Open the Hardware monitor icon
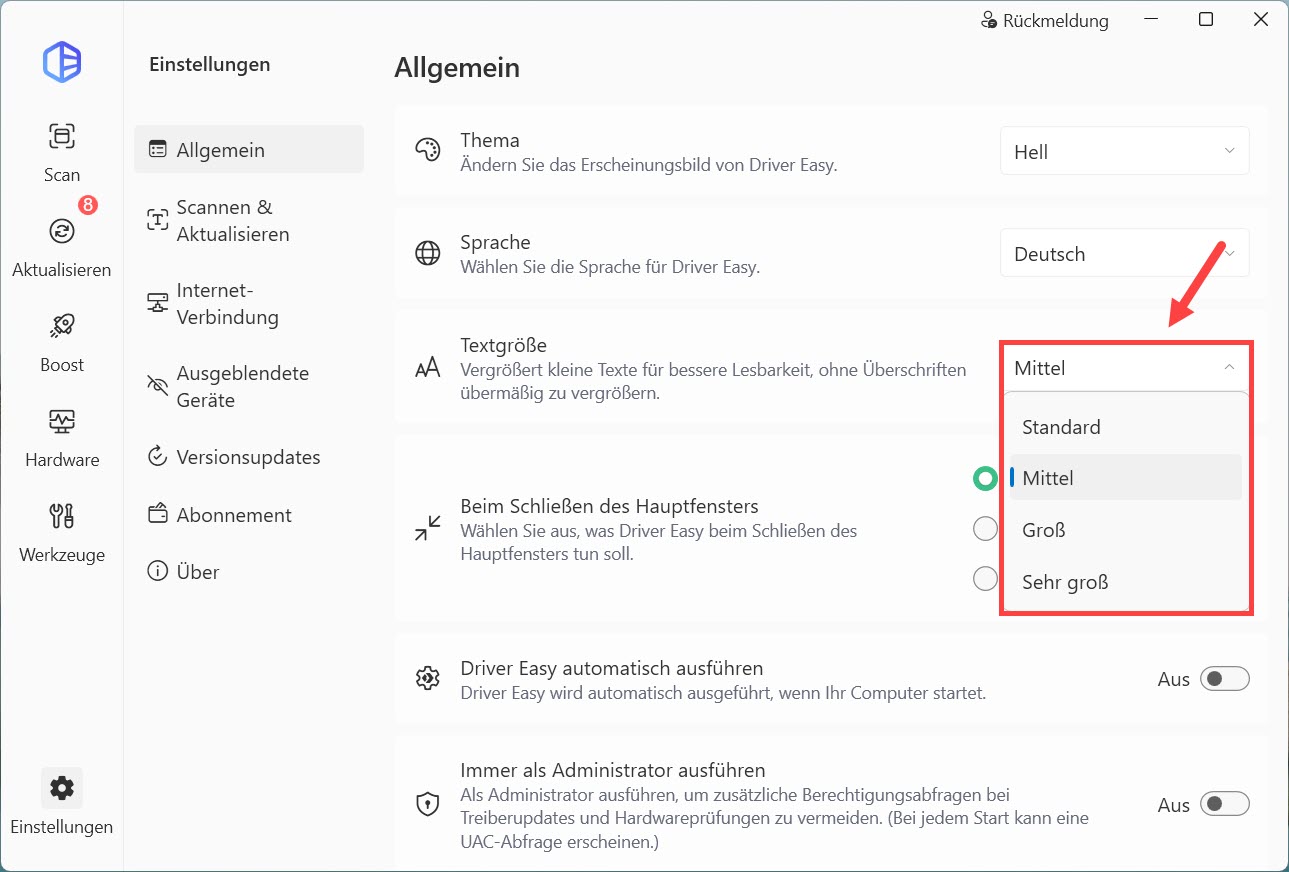1289x872 pixels. [x=62, y=421]
